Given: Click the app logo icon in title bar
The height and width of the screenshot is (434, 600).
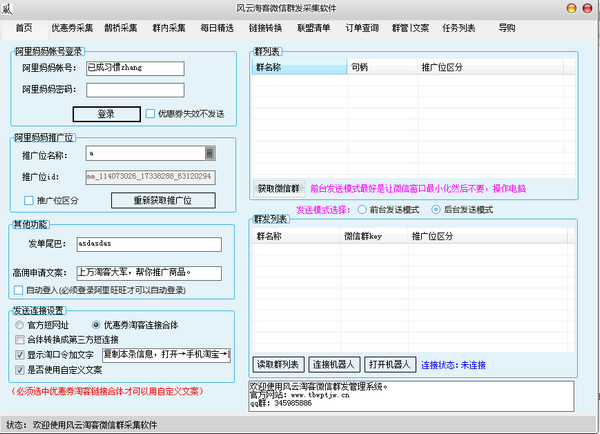Looking at the screenshot, I should tap(9, 8).
